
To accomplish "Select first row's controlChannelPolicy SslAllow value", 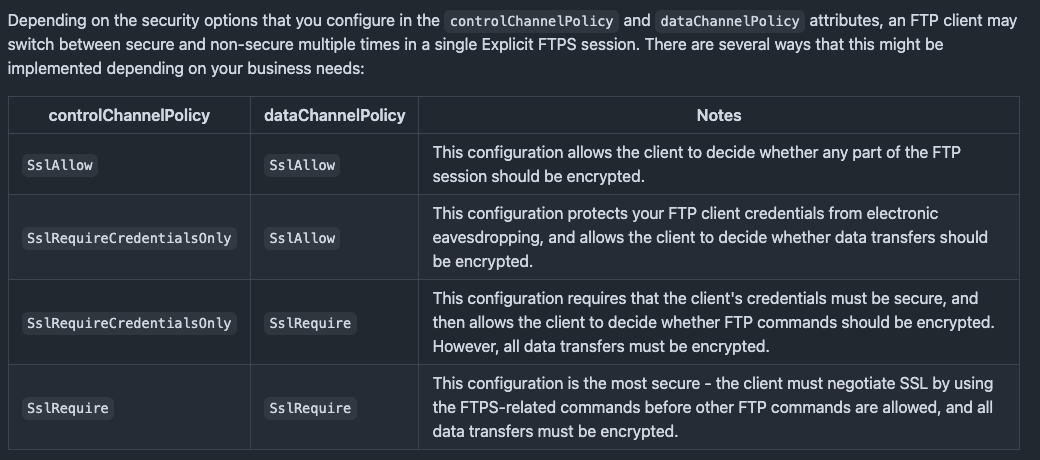I will (60, 165).
